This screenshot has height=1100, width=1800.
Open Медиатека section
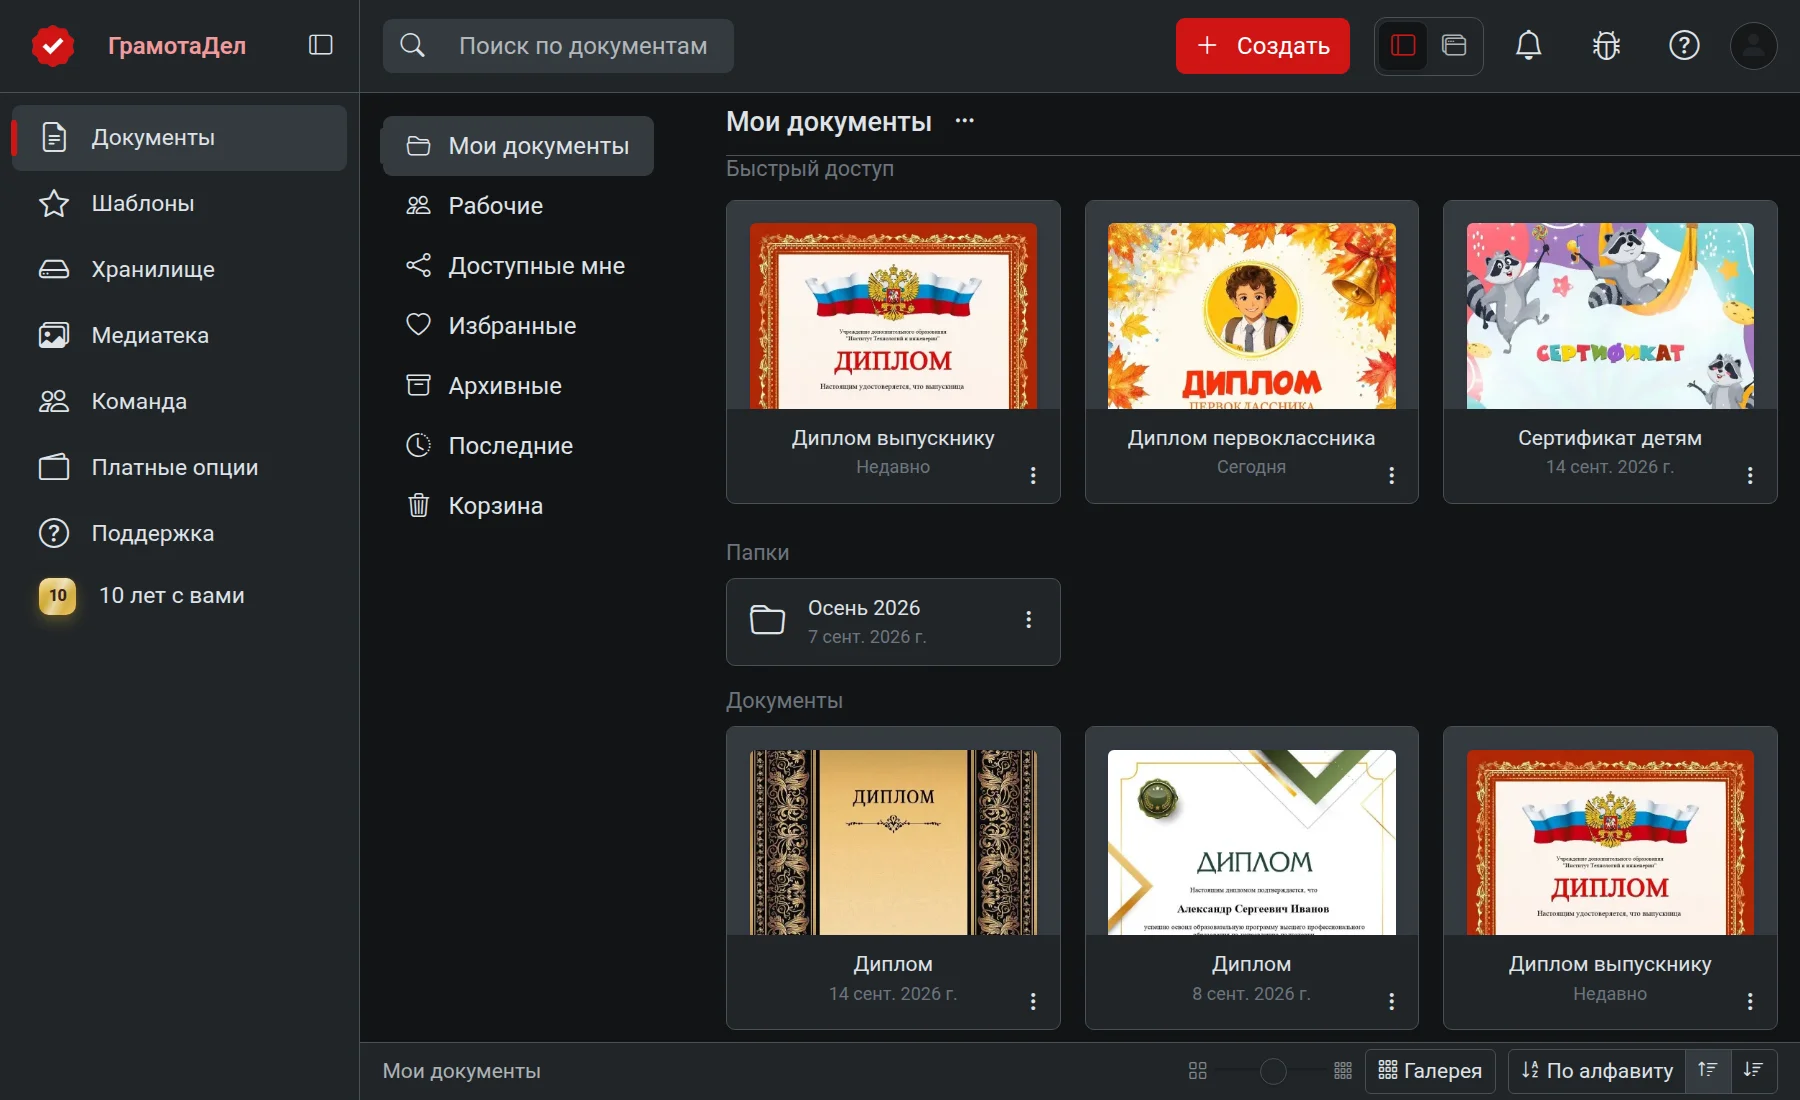coord(179,336)
